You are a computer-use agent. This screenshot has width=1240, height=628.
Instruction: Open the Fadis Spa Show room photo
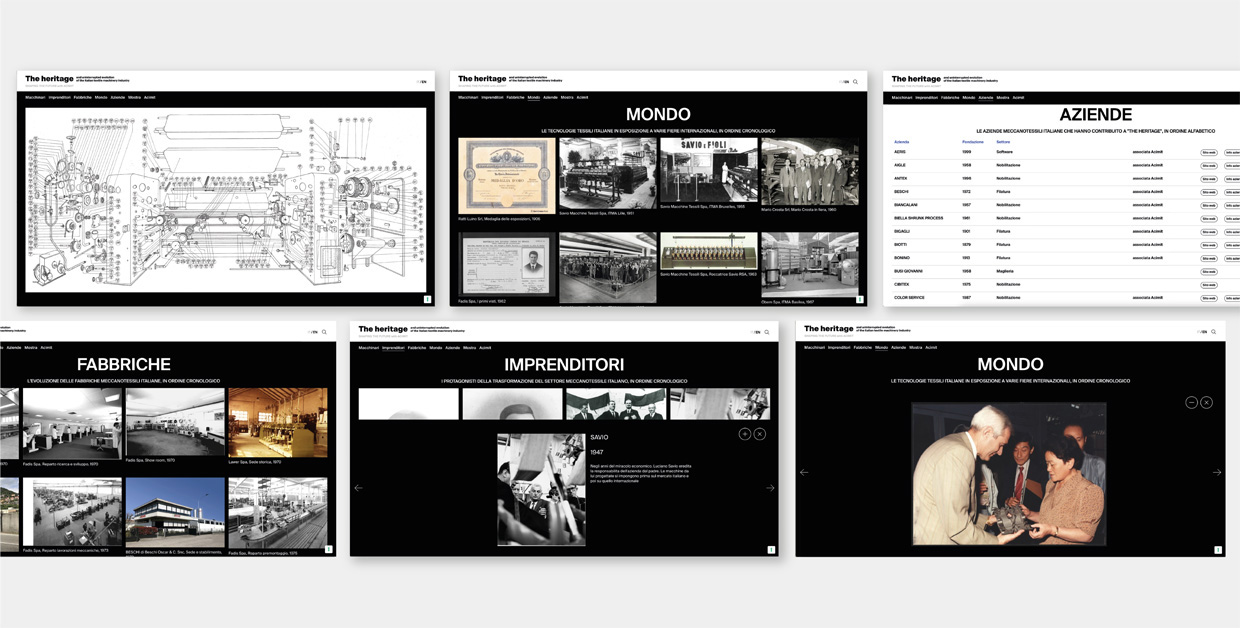click(175, 422)
